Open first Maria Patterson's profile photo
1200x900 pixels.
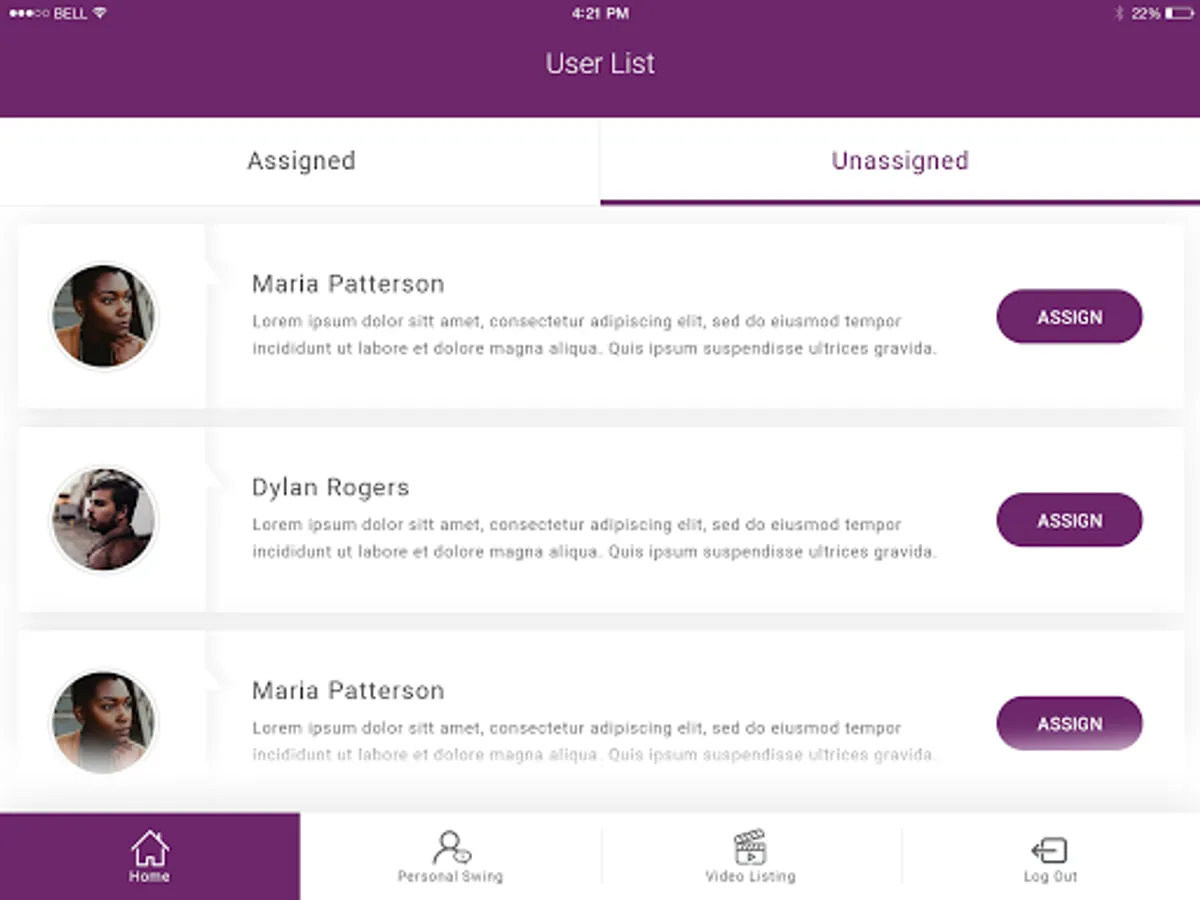click(104, 316)
